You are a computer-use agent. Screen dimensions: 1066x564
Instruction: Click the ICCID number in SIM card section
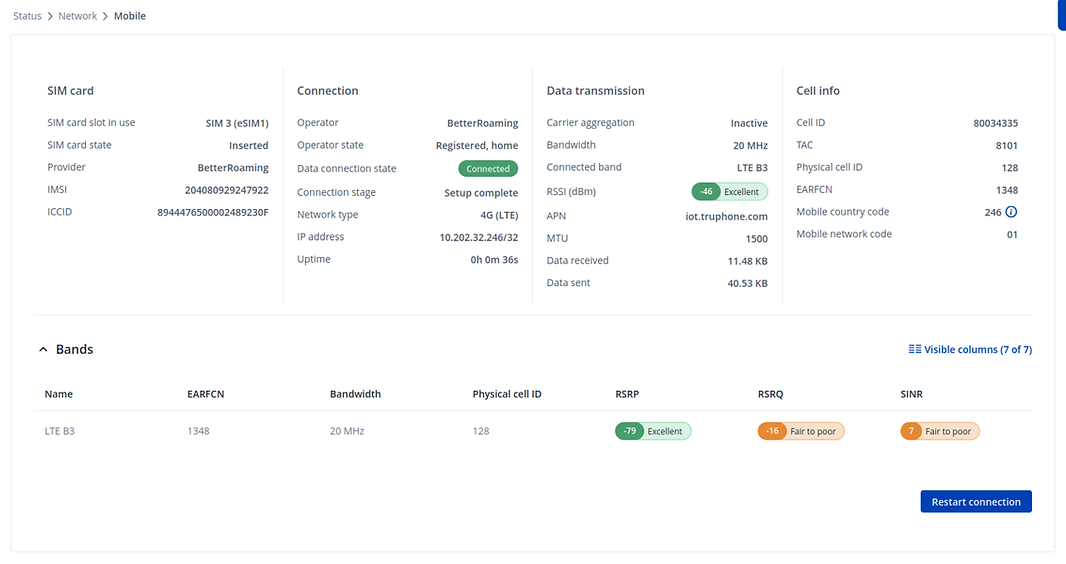click(212, 212)
